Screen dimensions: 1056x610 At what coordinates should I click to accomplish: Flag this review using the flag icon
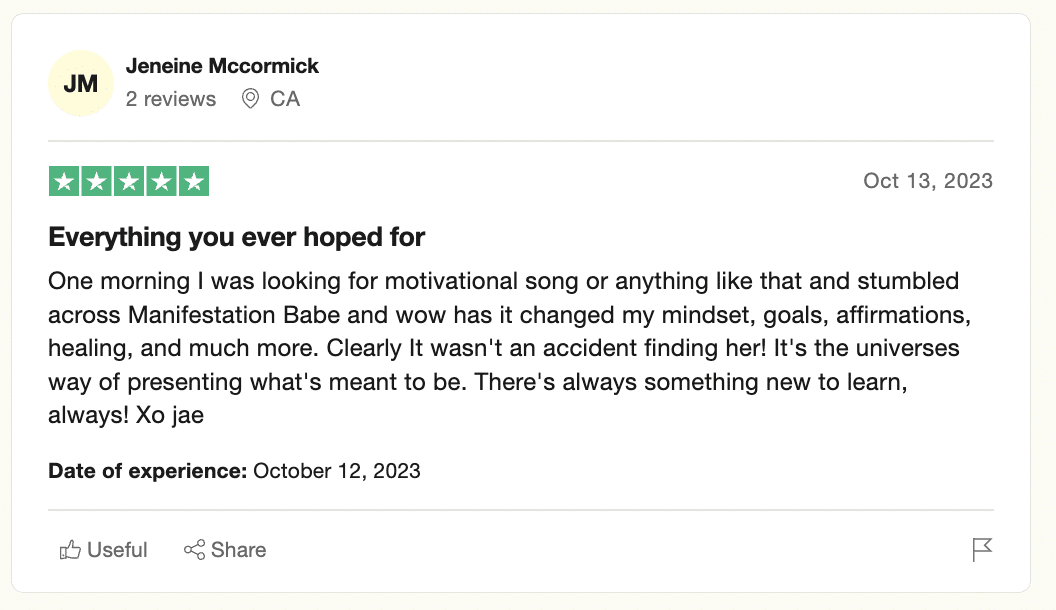click(982, 549)
